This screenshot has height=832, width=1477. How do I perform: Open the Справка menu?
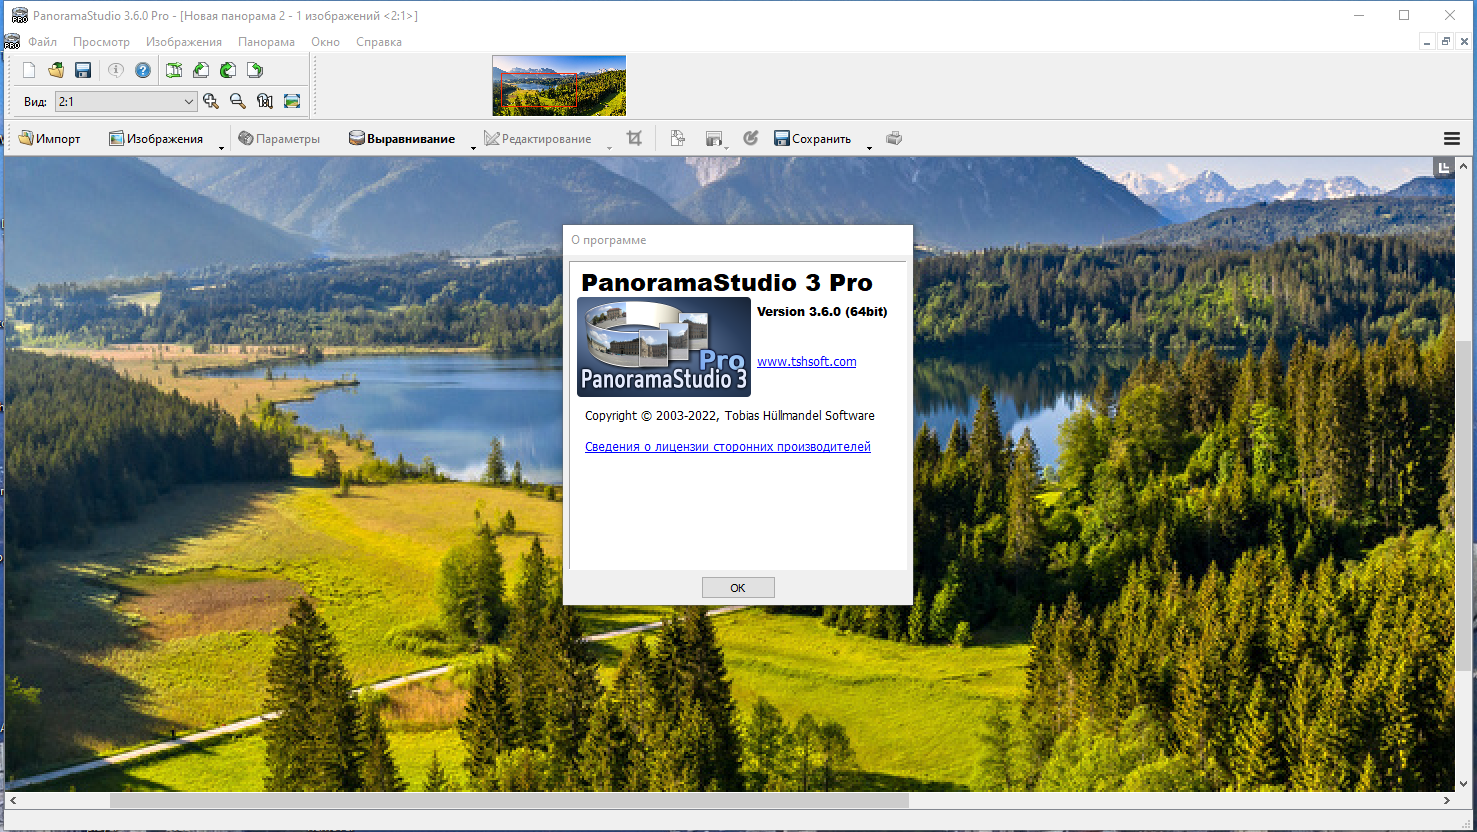(378, 42)
